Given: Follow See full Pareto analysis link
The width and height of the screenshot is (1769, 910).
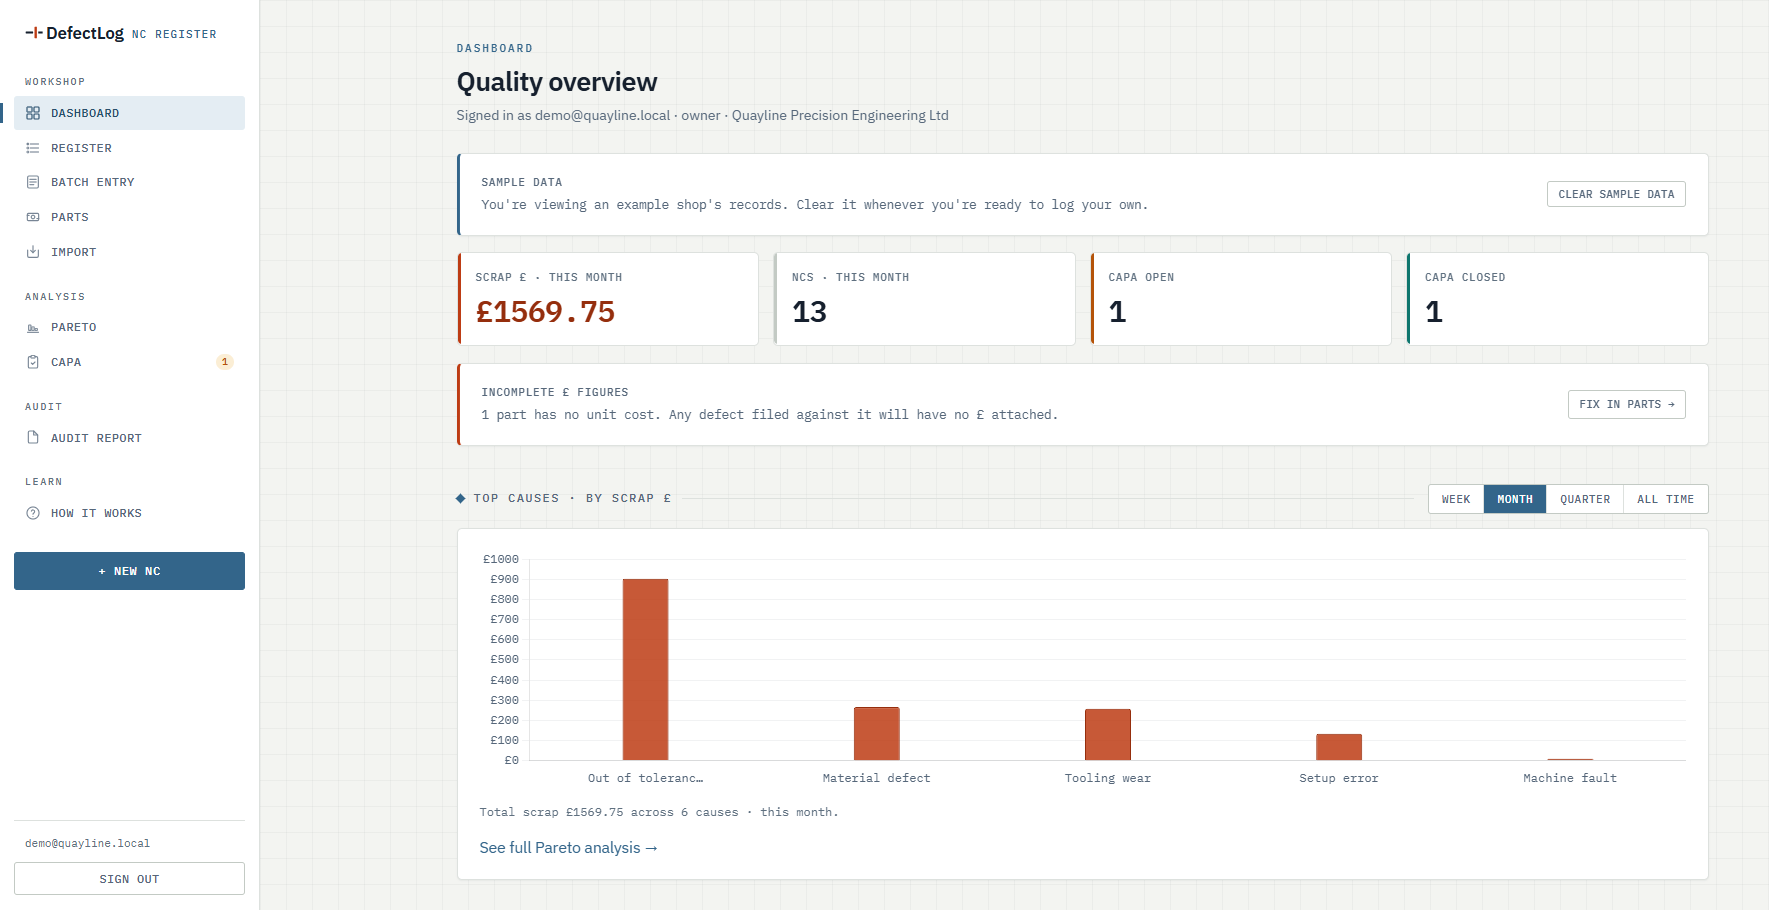Looking at the screenshot, I should pyautogui.click(x=568, y=848).
